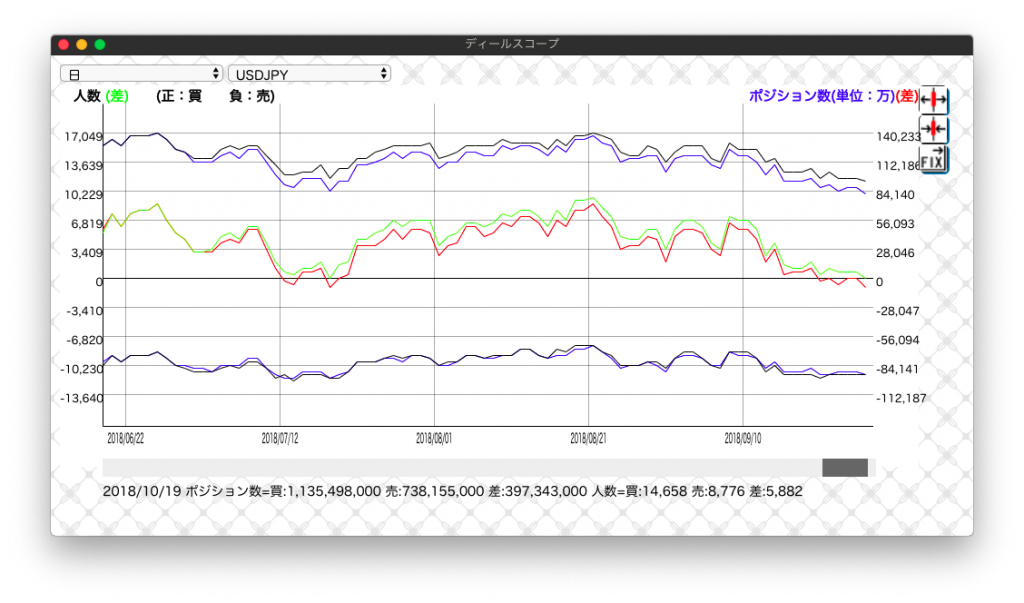Click the -6,820 left axis value

click(85, 340)
